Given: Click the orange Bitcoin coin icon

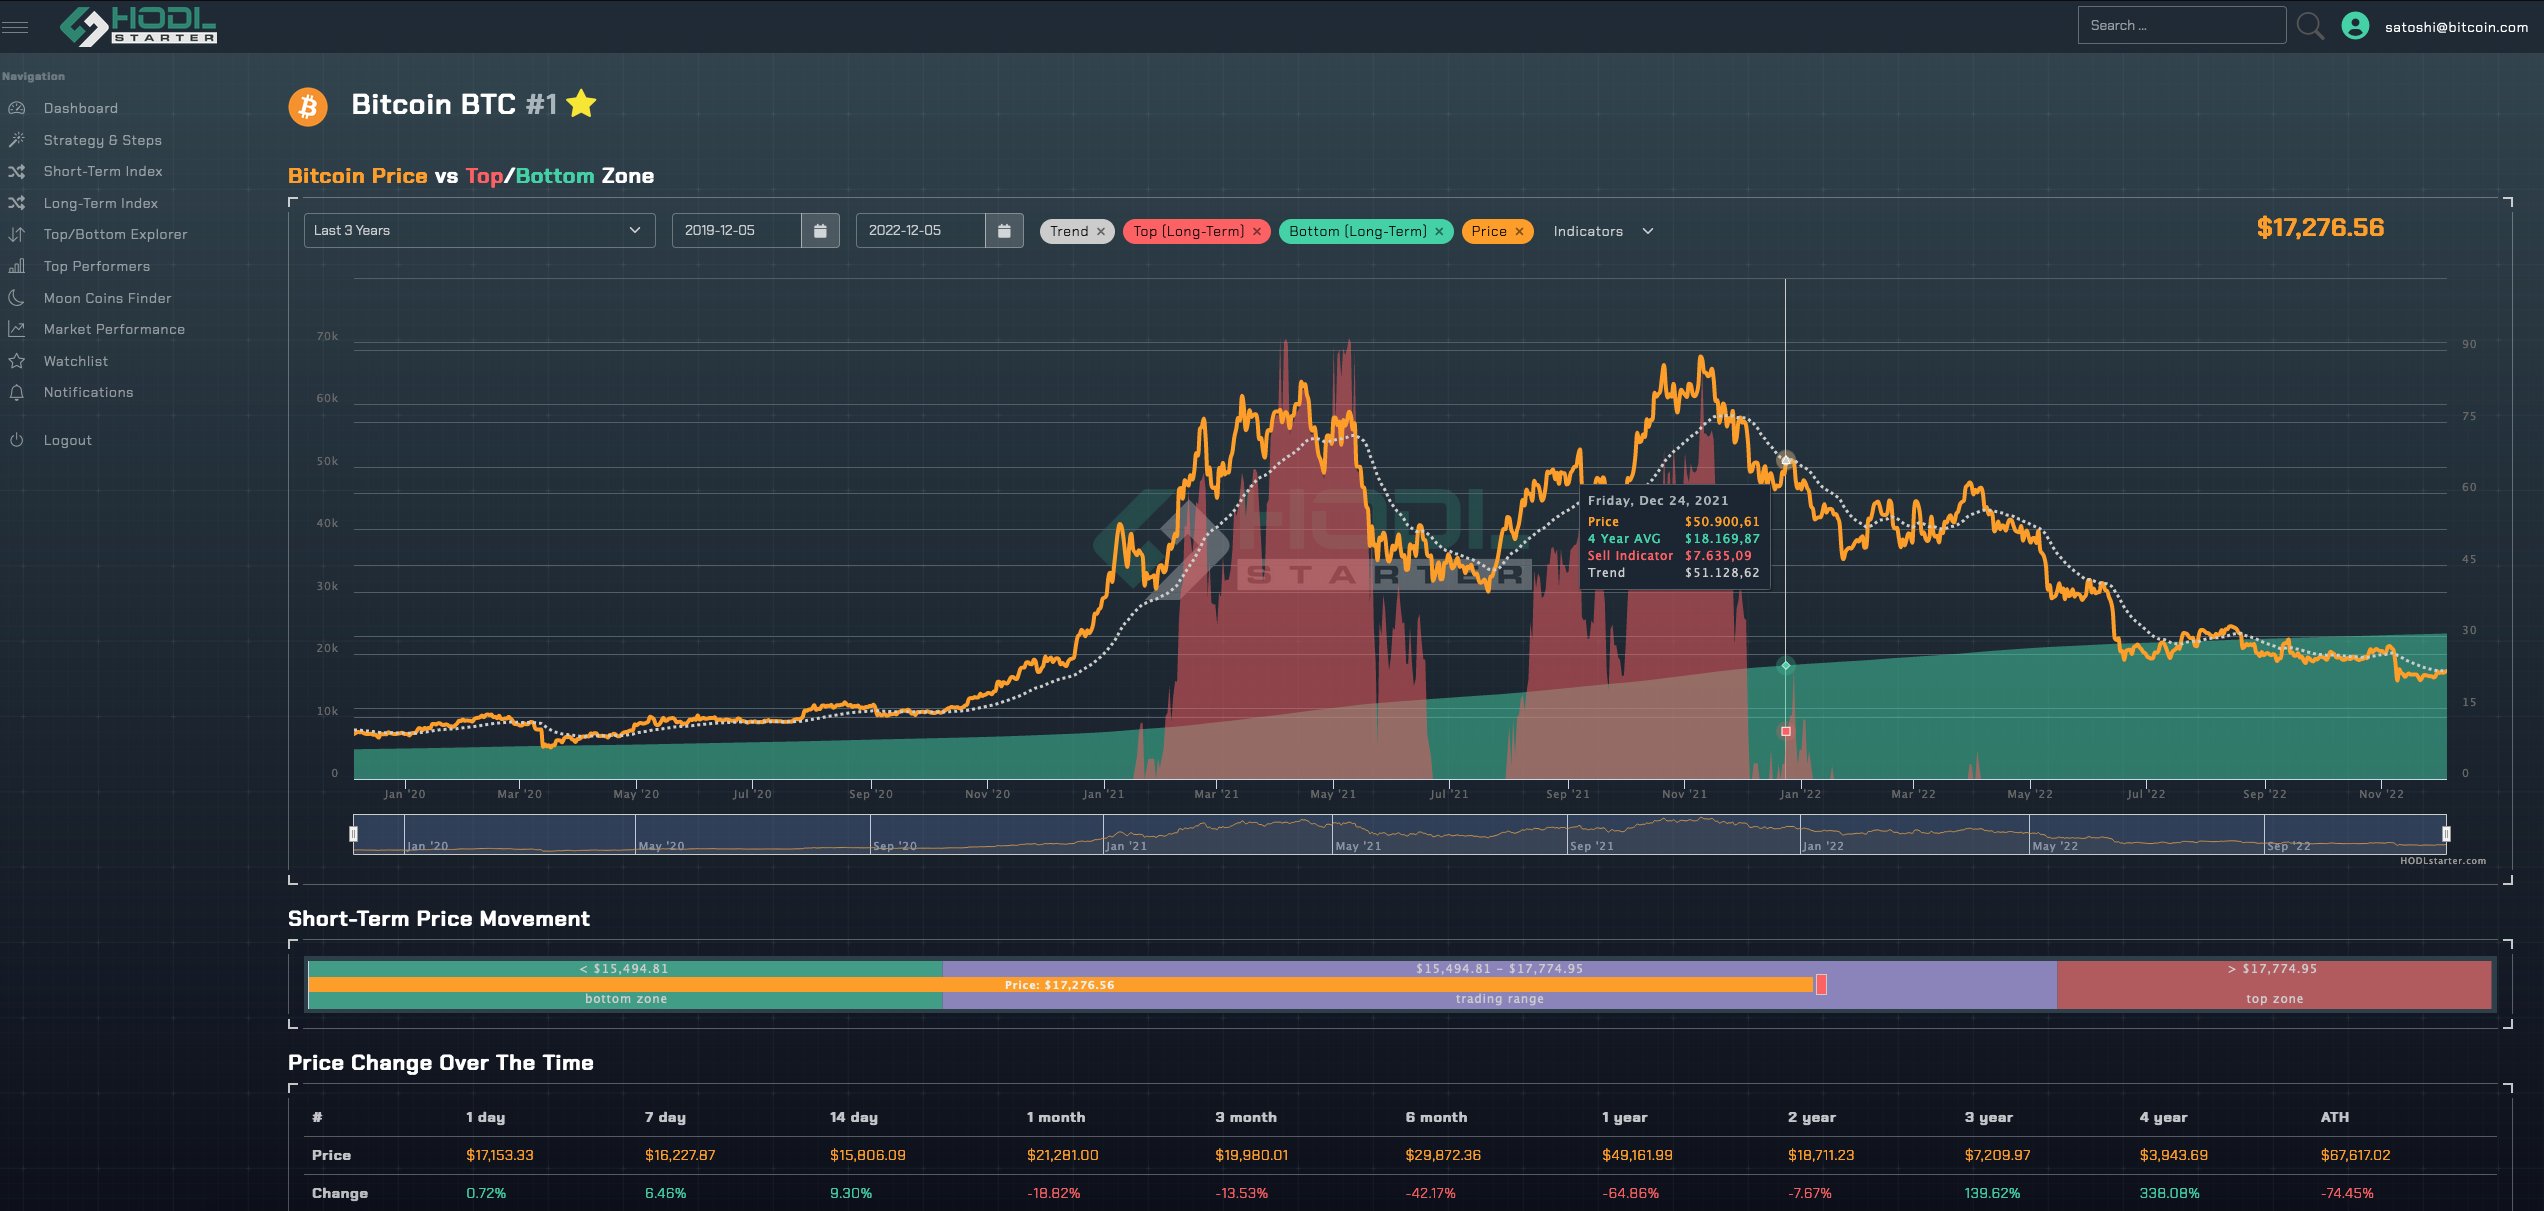Looking at the screenshot, I should click(308, 106).
